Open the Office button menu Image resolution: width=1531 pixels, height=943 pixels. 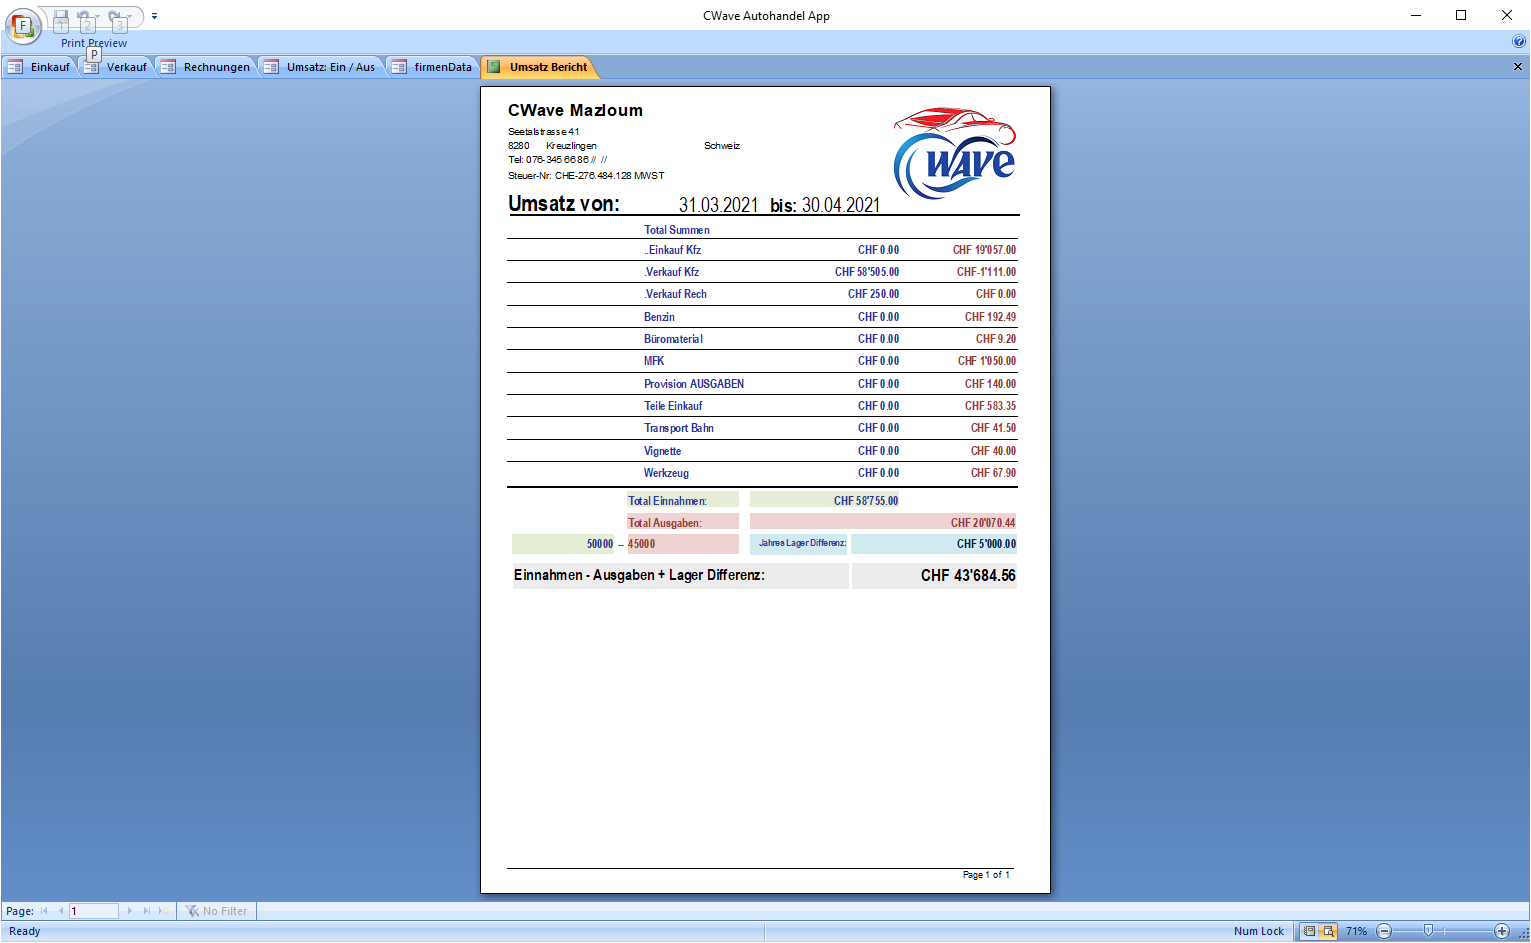22,26
